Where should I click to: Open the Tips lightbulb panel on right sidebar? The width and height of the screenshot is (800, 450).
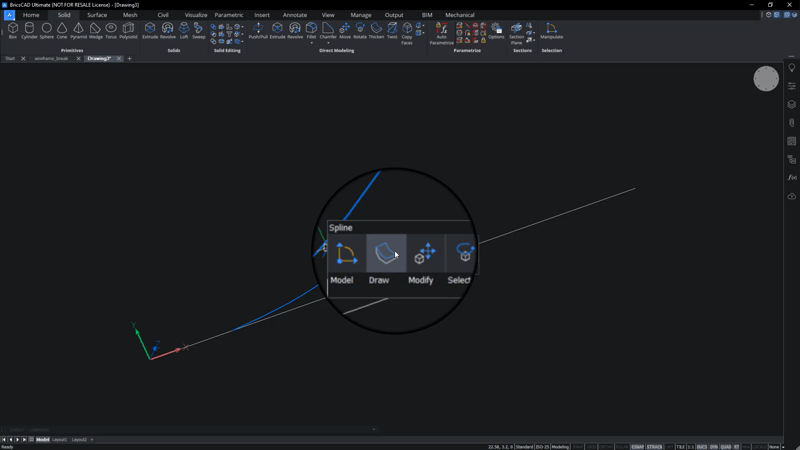tap(791, 68)
